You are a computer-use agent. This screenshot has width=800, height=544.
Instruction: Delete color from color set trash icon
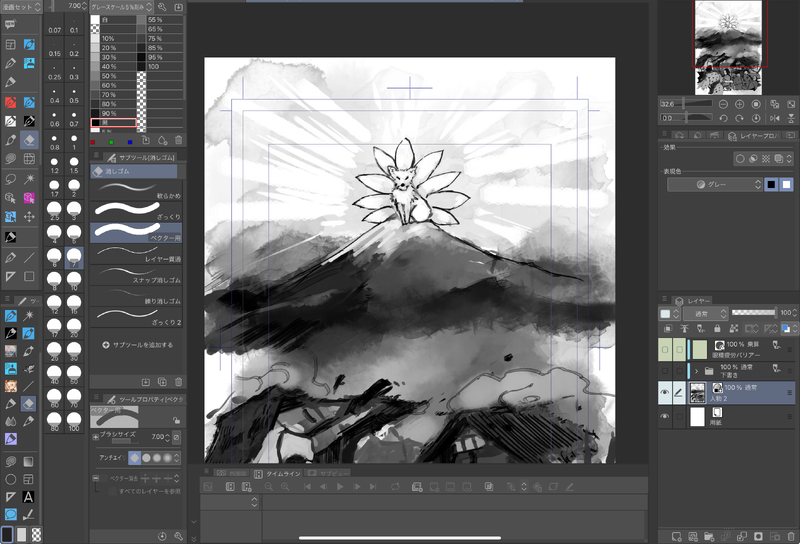179,140
